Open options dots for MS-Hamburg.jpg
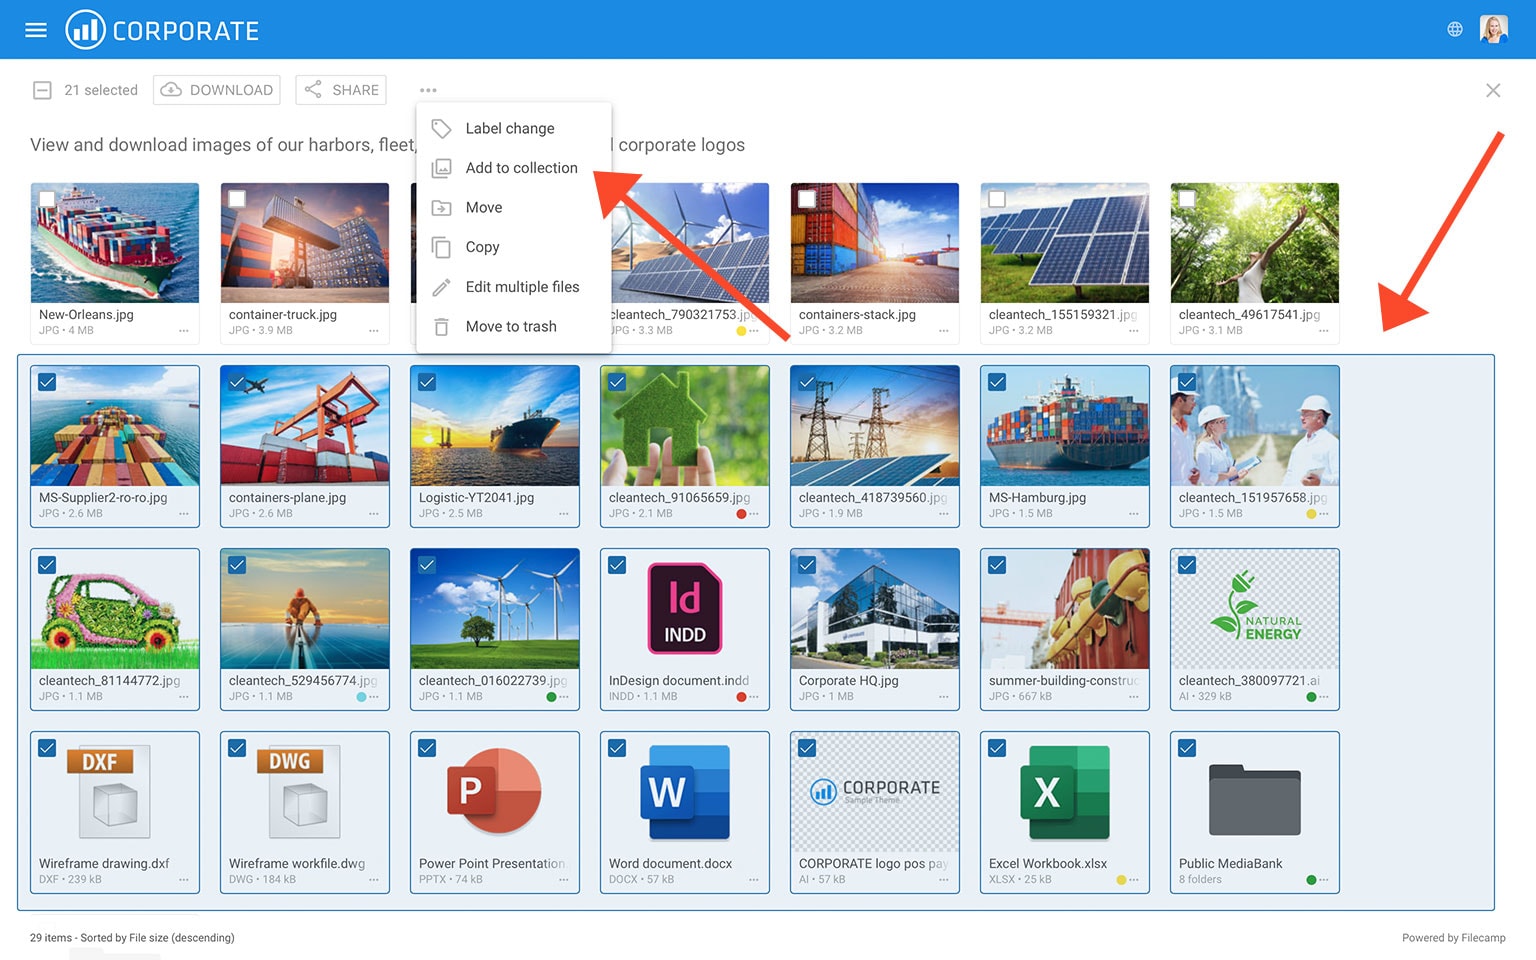The image size is (1536, 960). click(1134, 514)
